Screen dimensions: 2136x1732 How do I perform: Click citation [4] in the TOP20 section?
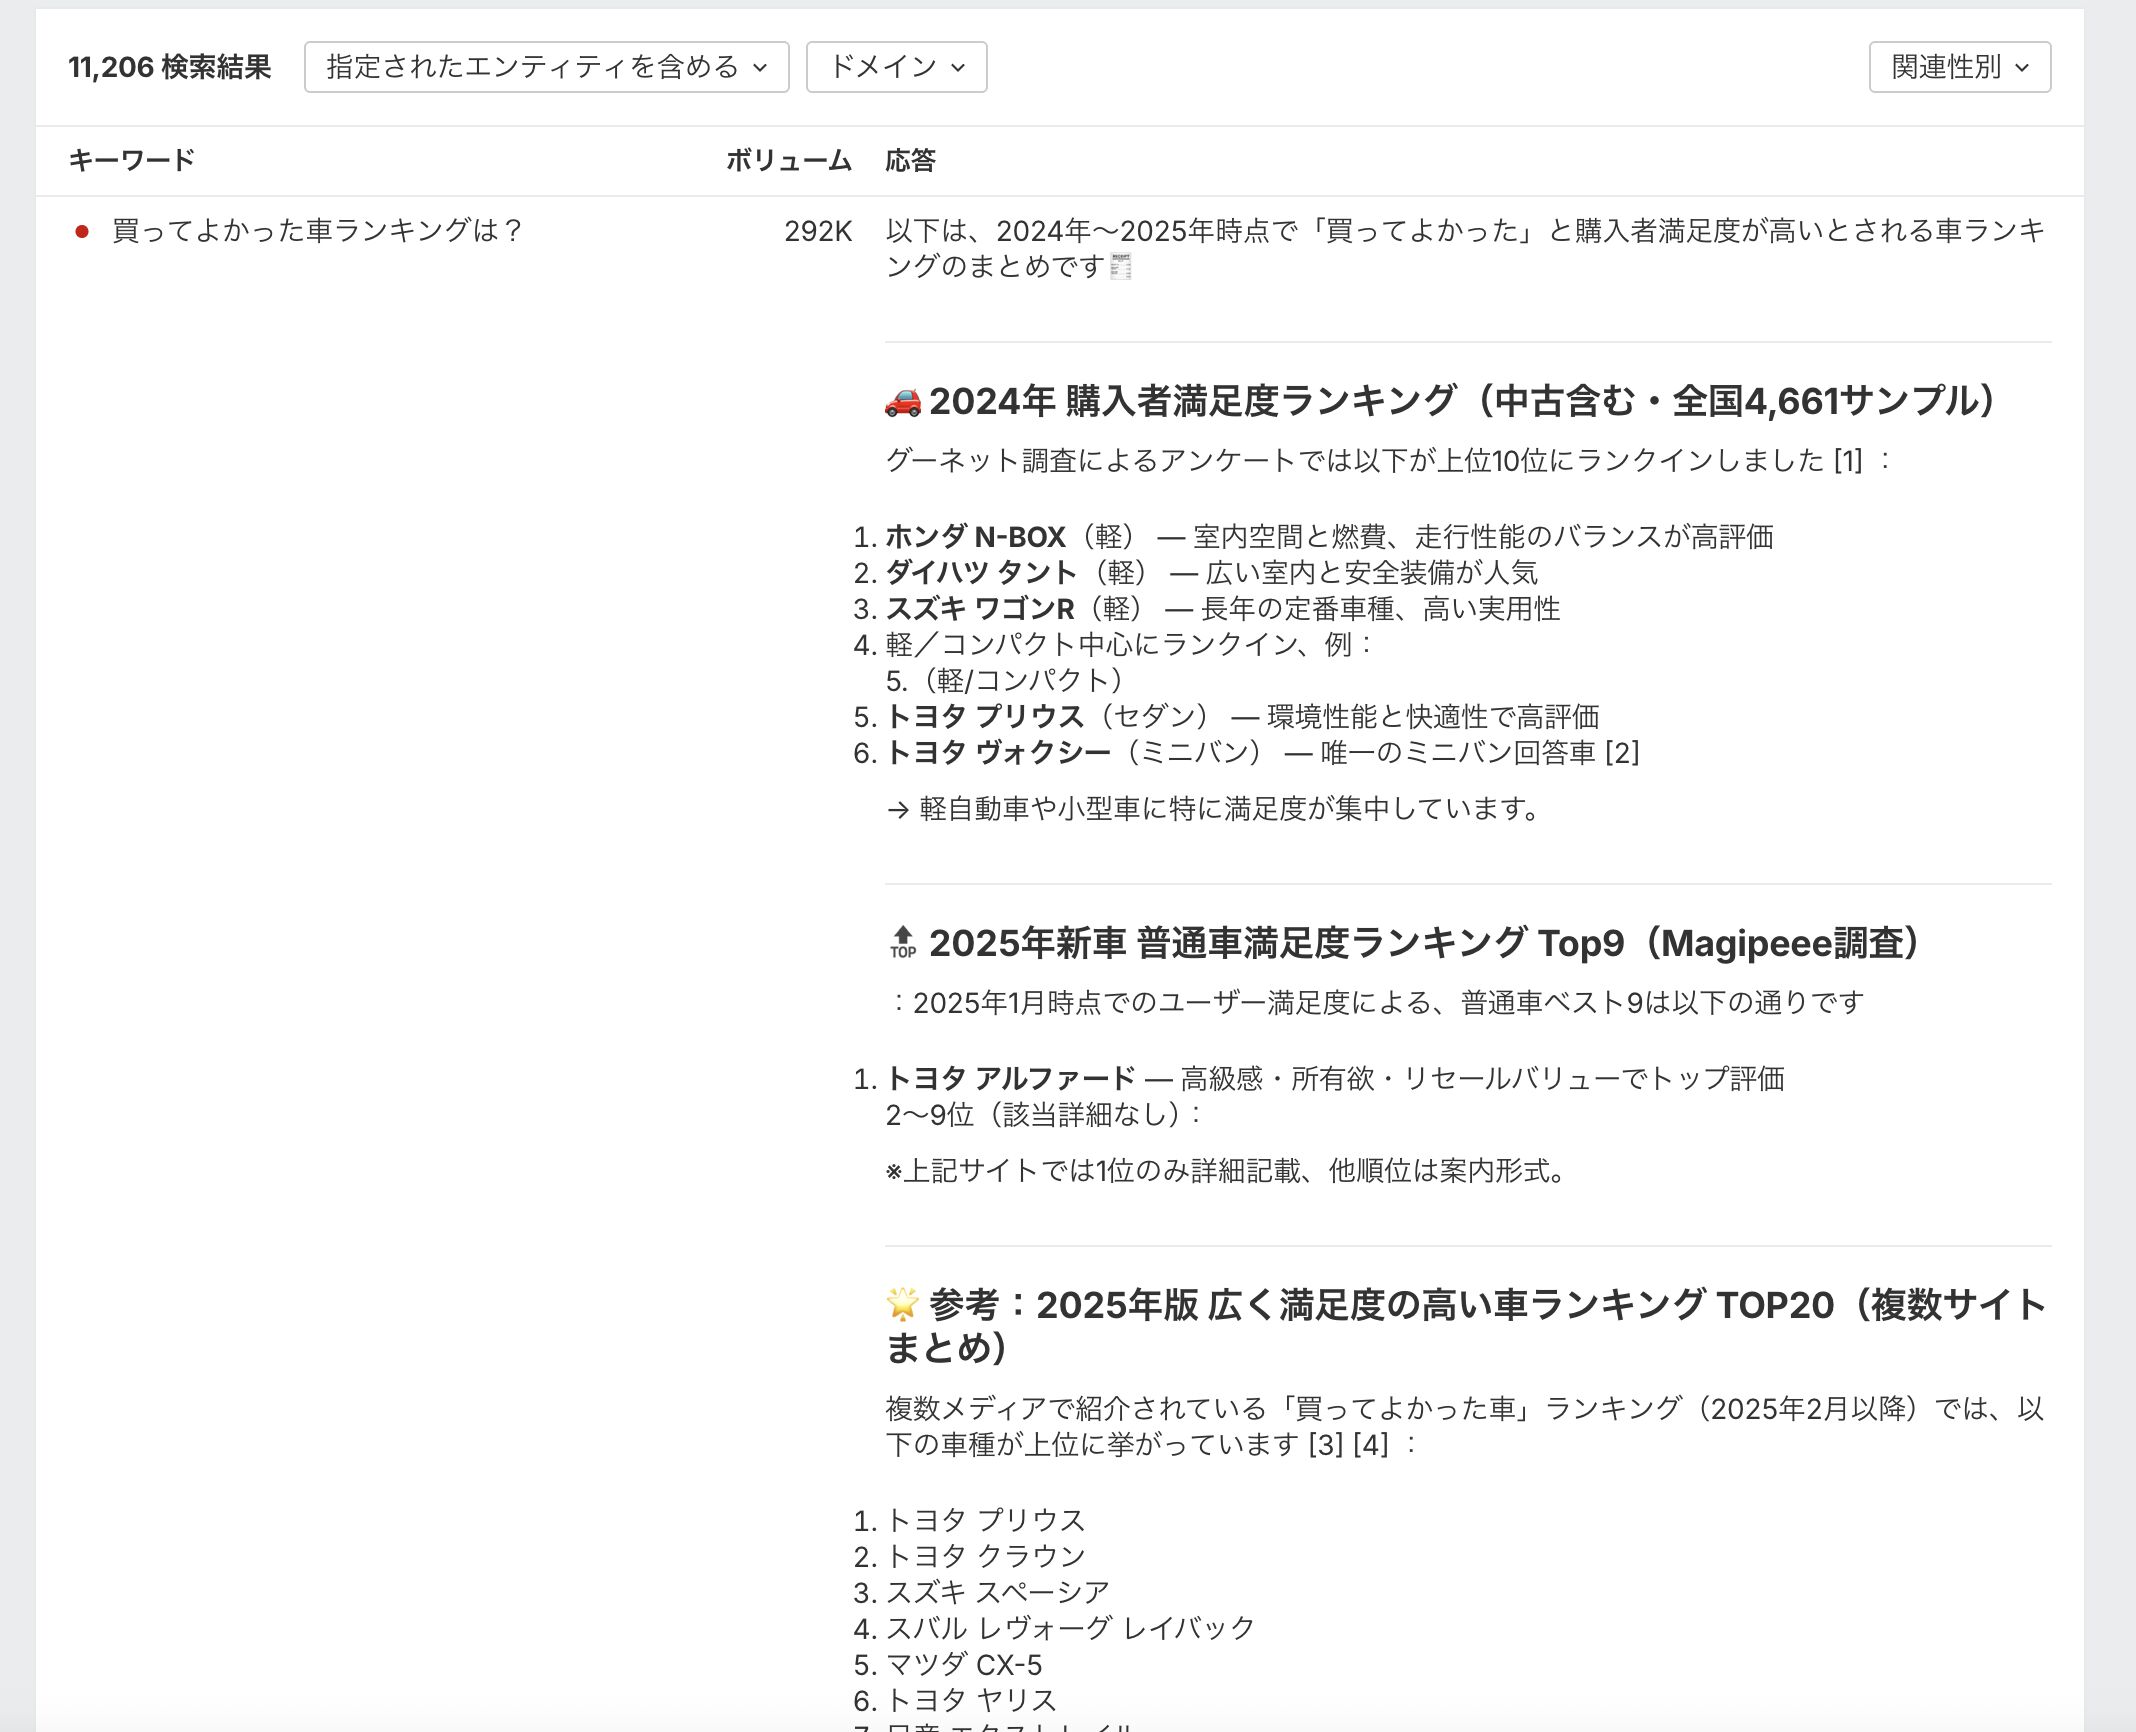(x=1370, y=1444)
